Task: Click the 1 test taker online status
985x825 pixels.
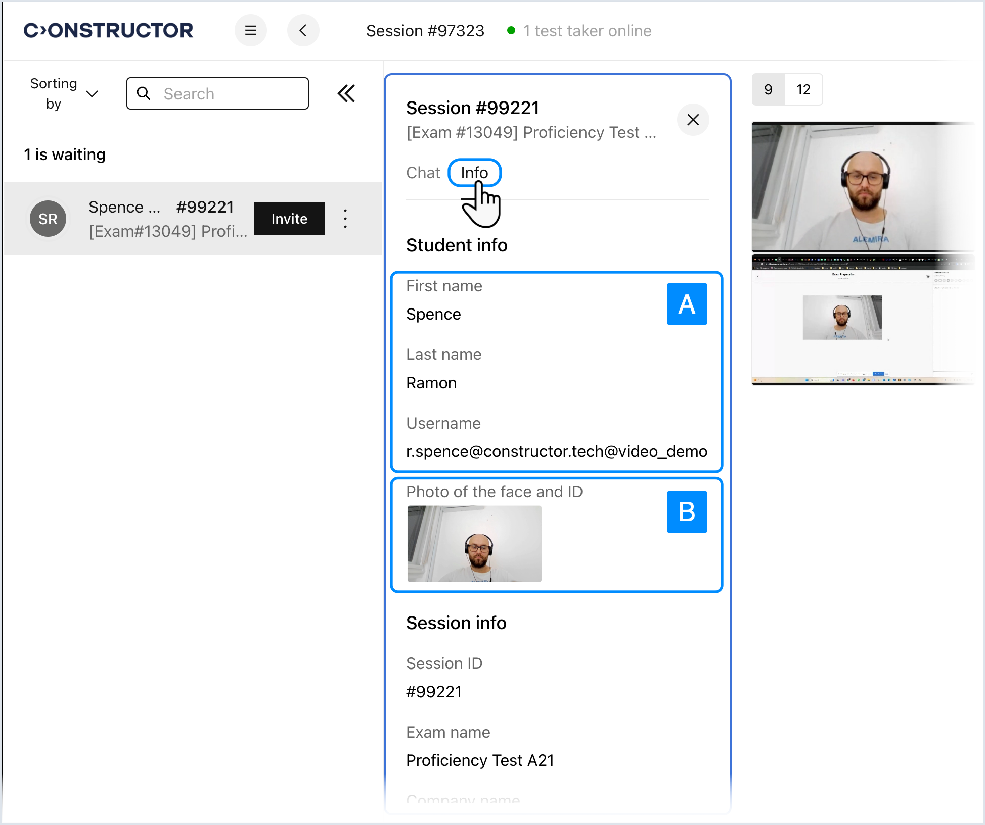Action: click(580, 31)
